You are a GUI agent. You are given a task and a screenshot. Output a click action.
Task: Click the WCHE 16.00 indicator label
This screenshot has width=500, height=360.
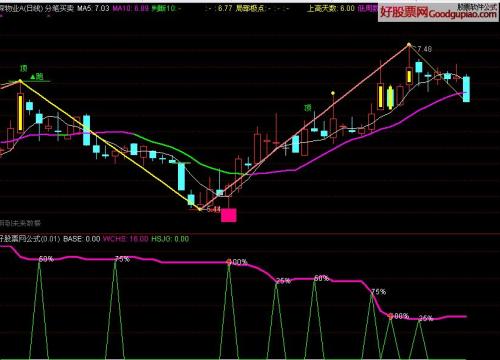point(126,239)
